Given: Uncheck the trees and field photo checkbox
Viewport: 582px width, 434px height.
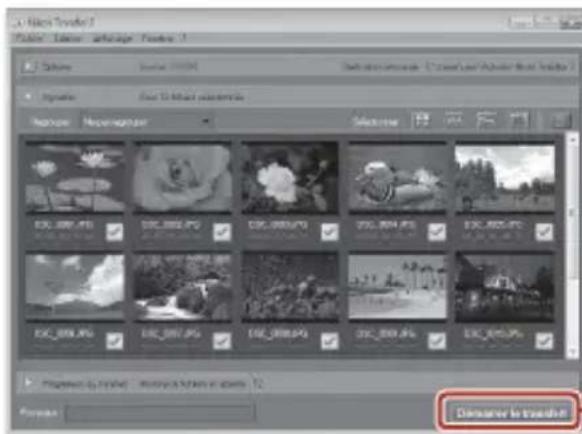Looking at the screenshot, I should pos(544,232).
